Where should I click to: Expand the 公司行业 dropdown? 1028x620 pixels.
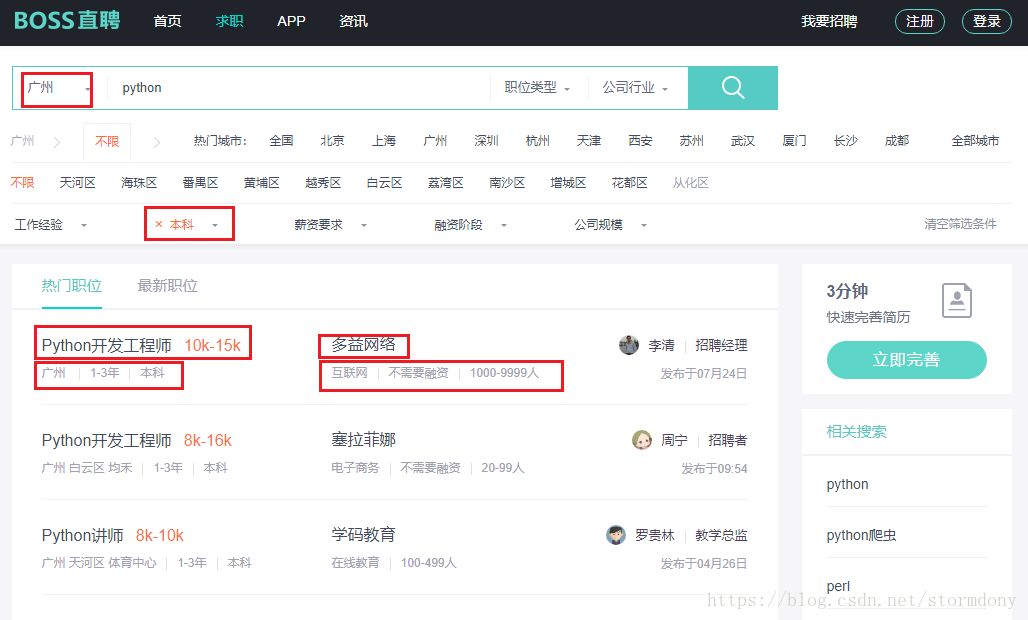635,87
